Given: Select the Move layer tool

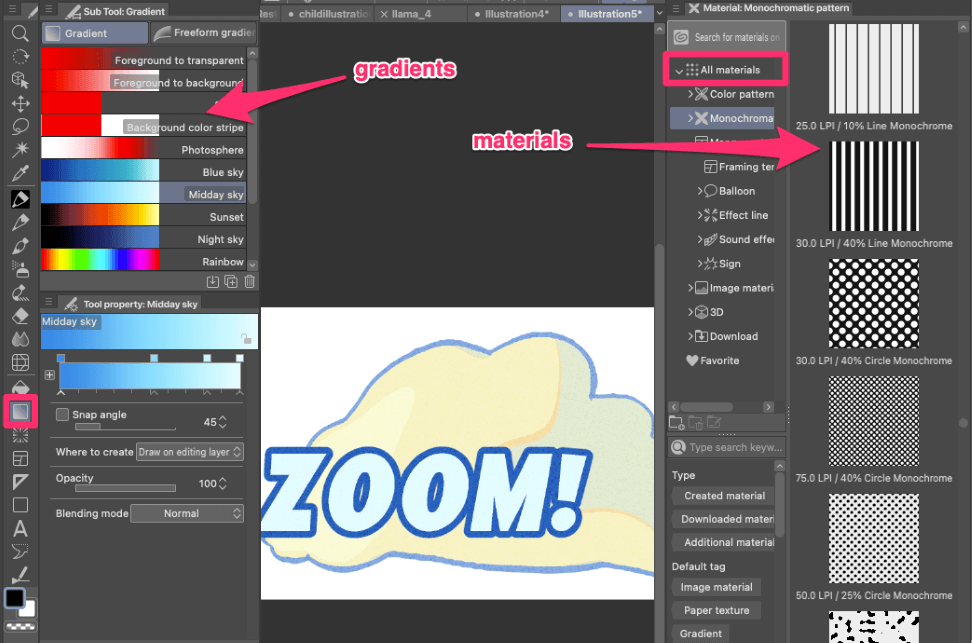Looking at the screenshot, I should click(19, 103).
